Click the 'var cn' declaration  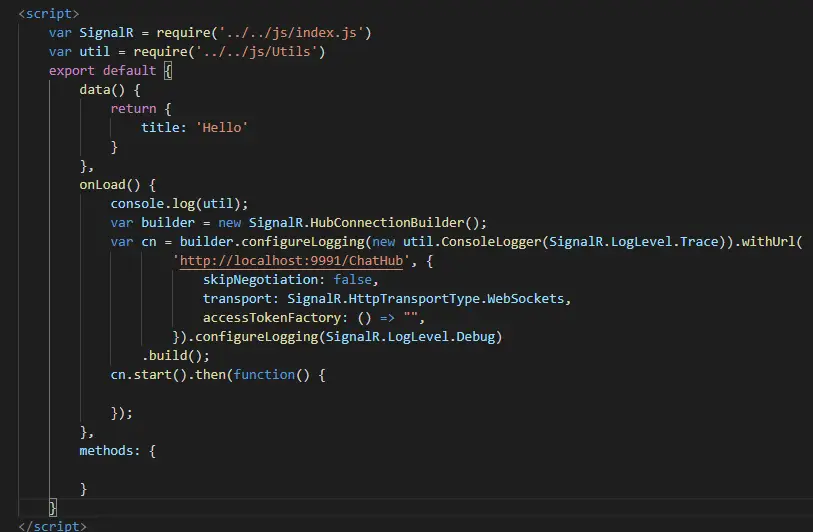pyautogui.click(x=133, y=242)
